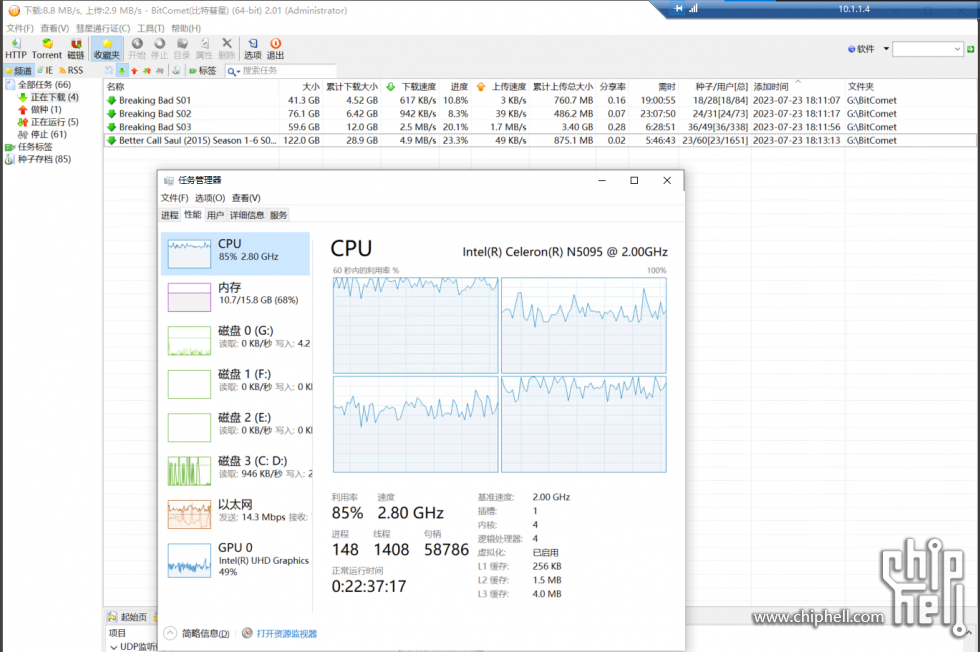Screen dimensions: 980x652
Task: Toggle the green downloading filter icon
Action: click(x=122, y=71)
